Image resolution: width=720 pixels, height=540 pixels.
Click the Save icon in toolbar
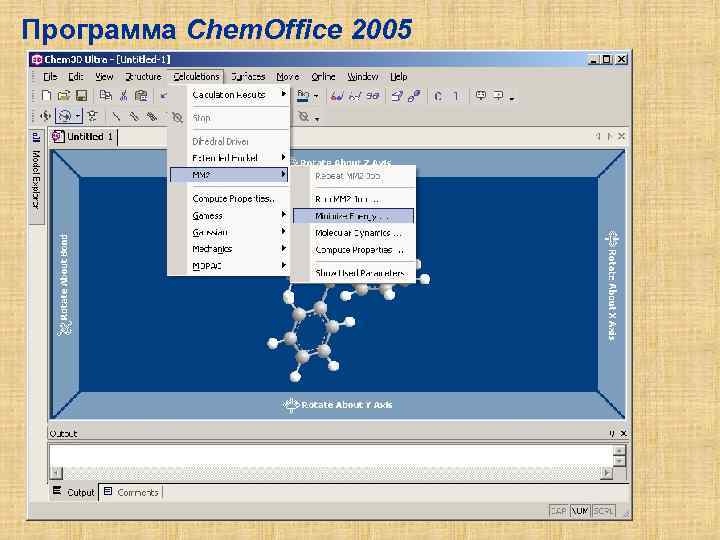coord(81,96)
